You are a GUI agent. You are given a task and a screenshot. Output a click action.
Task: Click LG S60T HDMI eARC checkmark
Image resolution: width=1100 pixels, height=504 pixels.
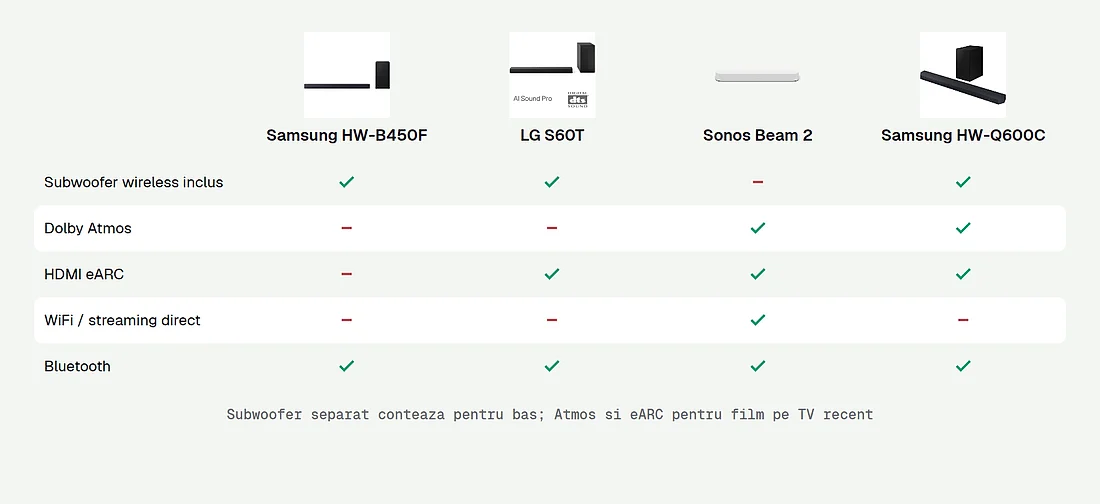tap(552, 274)
